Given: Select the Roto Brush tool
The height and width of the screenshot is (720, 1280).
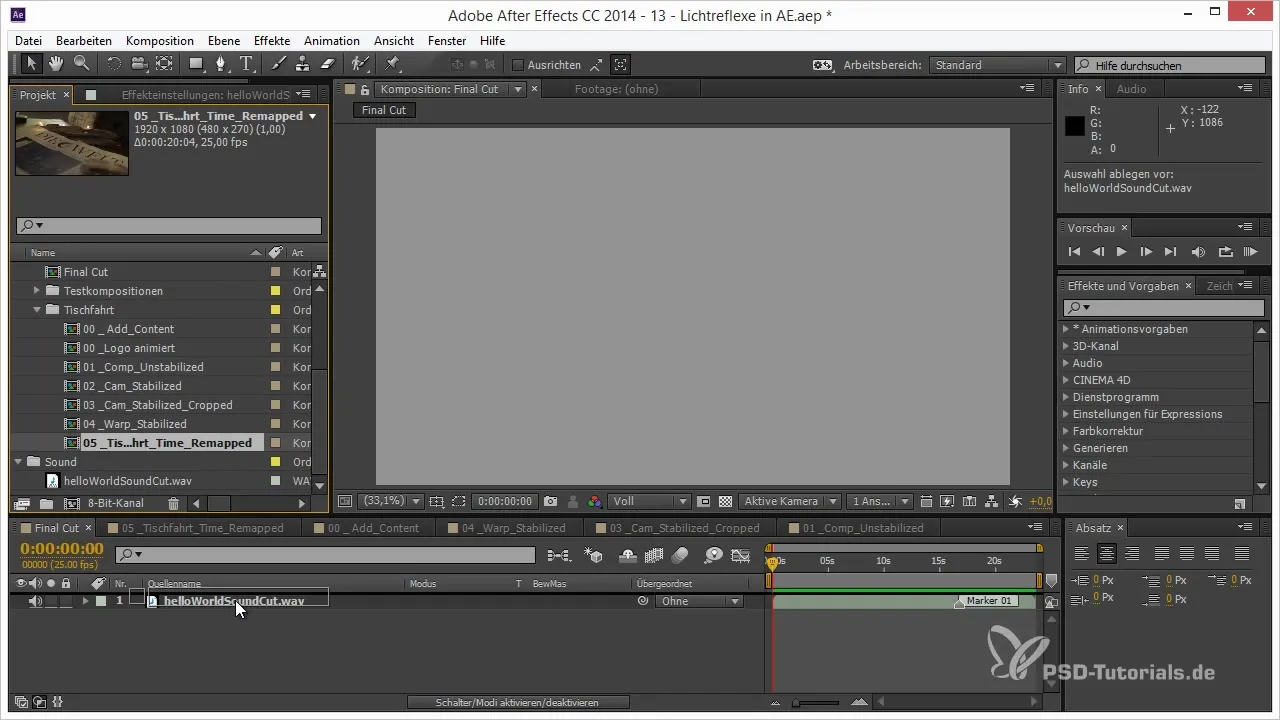Looking at the screenshot, I should [x=360, y=64].
